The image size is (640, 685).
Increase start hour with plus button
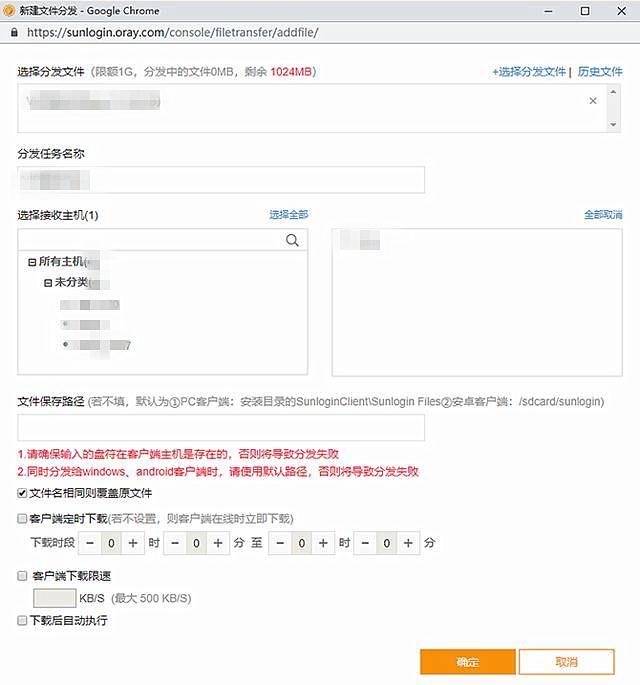point(133,543)
